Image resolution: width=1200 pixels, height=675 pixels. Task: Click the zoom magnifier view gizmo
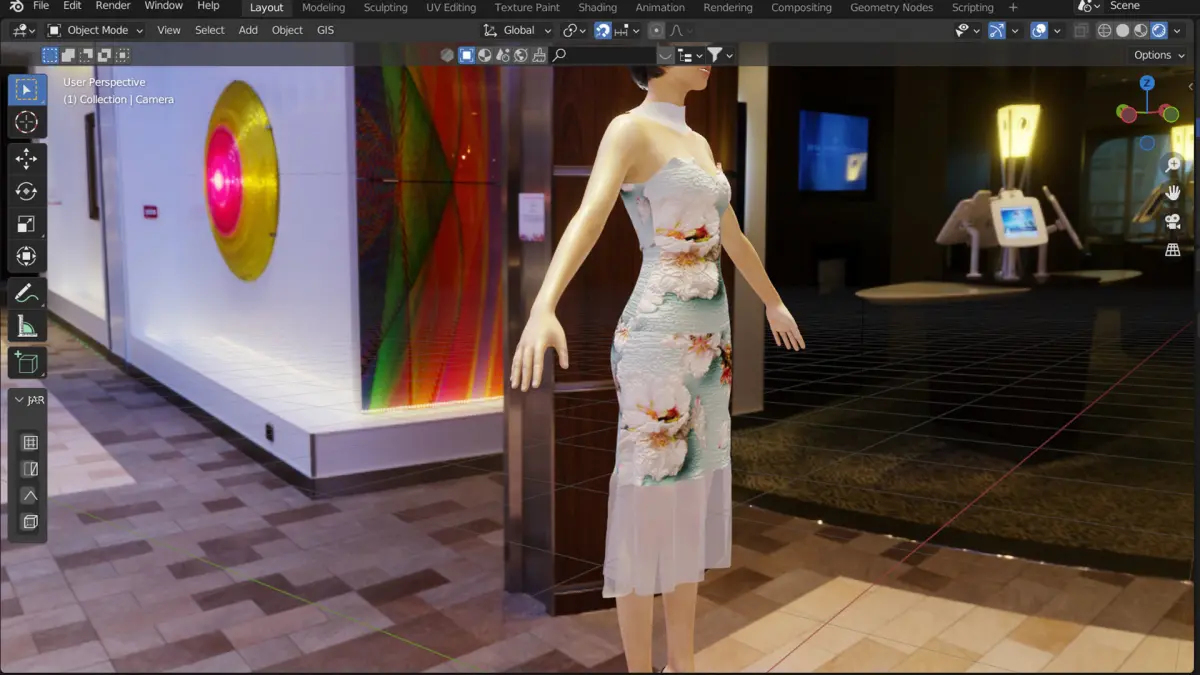coord(1173,164)
